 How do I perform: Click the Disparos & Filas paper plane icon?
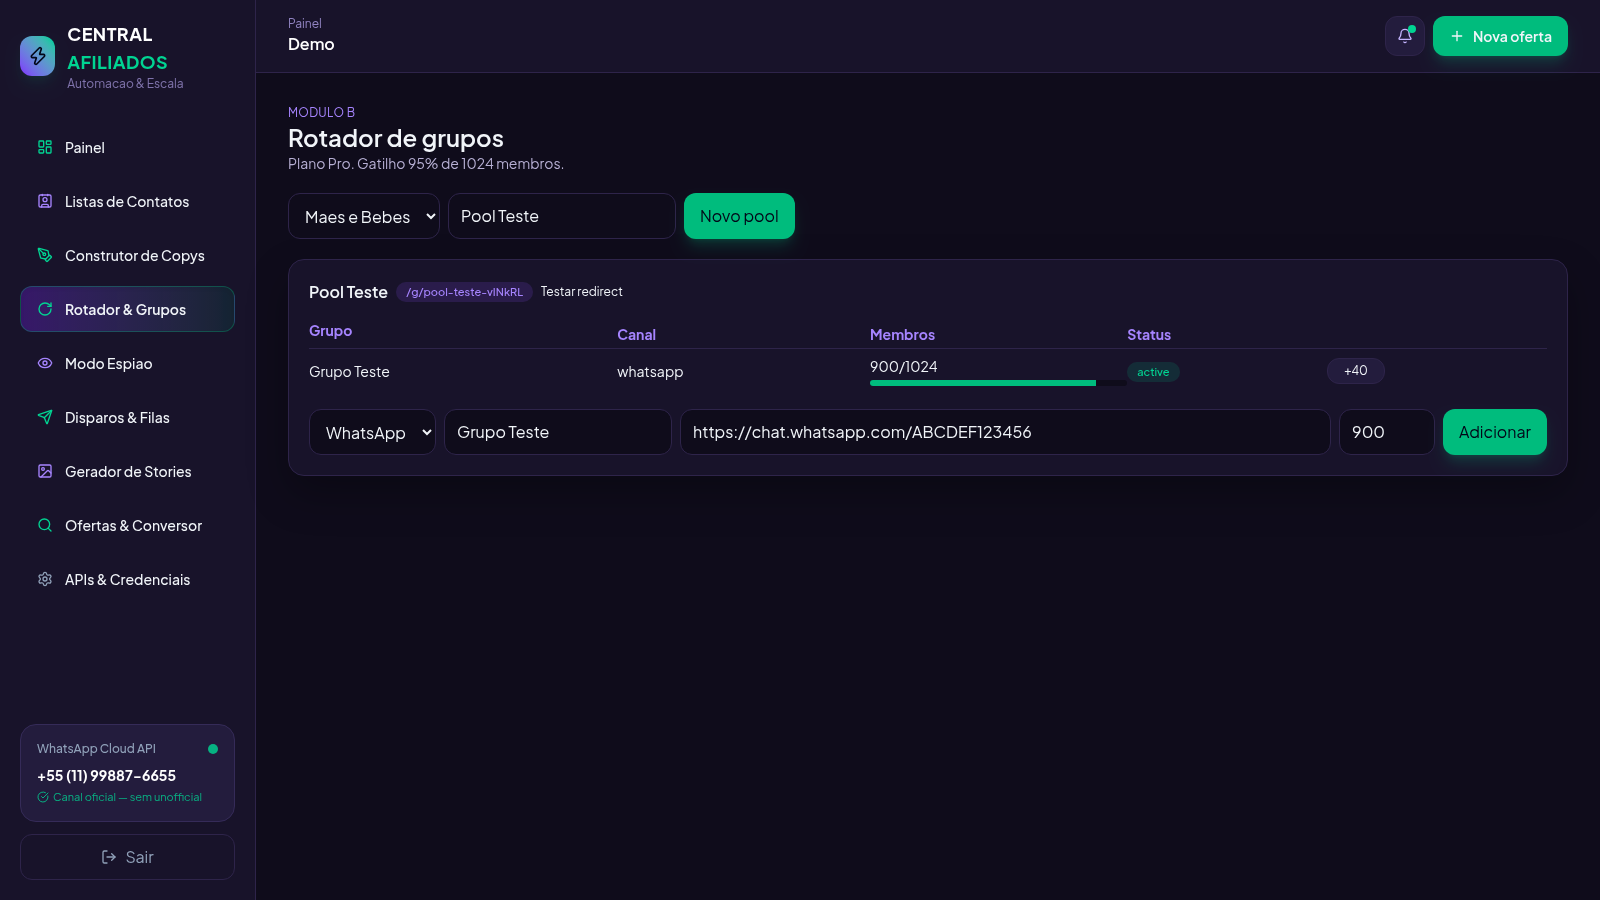[x=45, y=417]
